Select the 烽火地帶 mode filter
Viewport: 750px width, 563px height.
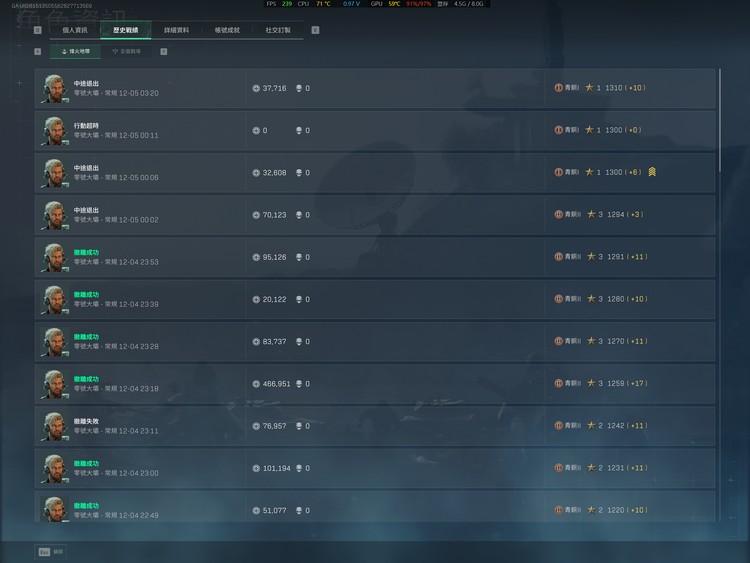[x=75, y=51]
